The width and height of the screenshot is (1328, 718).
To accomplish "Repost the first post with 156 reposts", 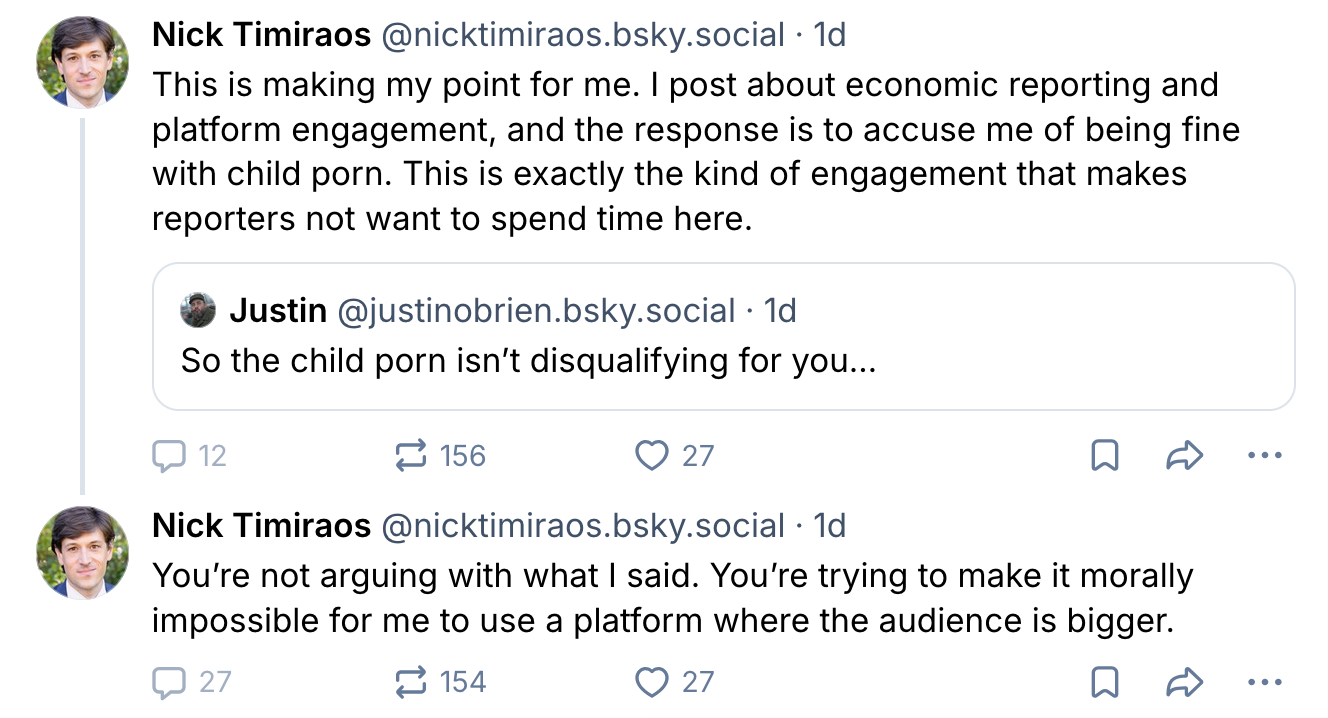I will [x=410, y=456].
